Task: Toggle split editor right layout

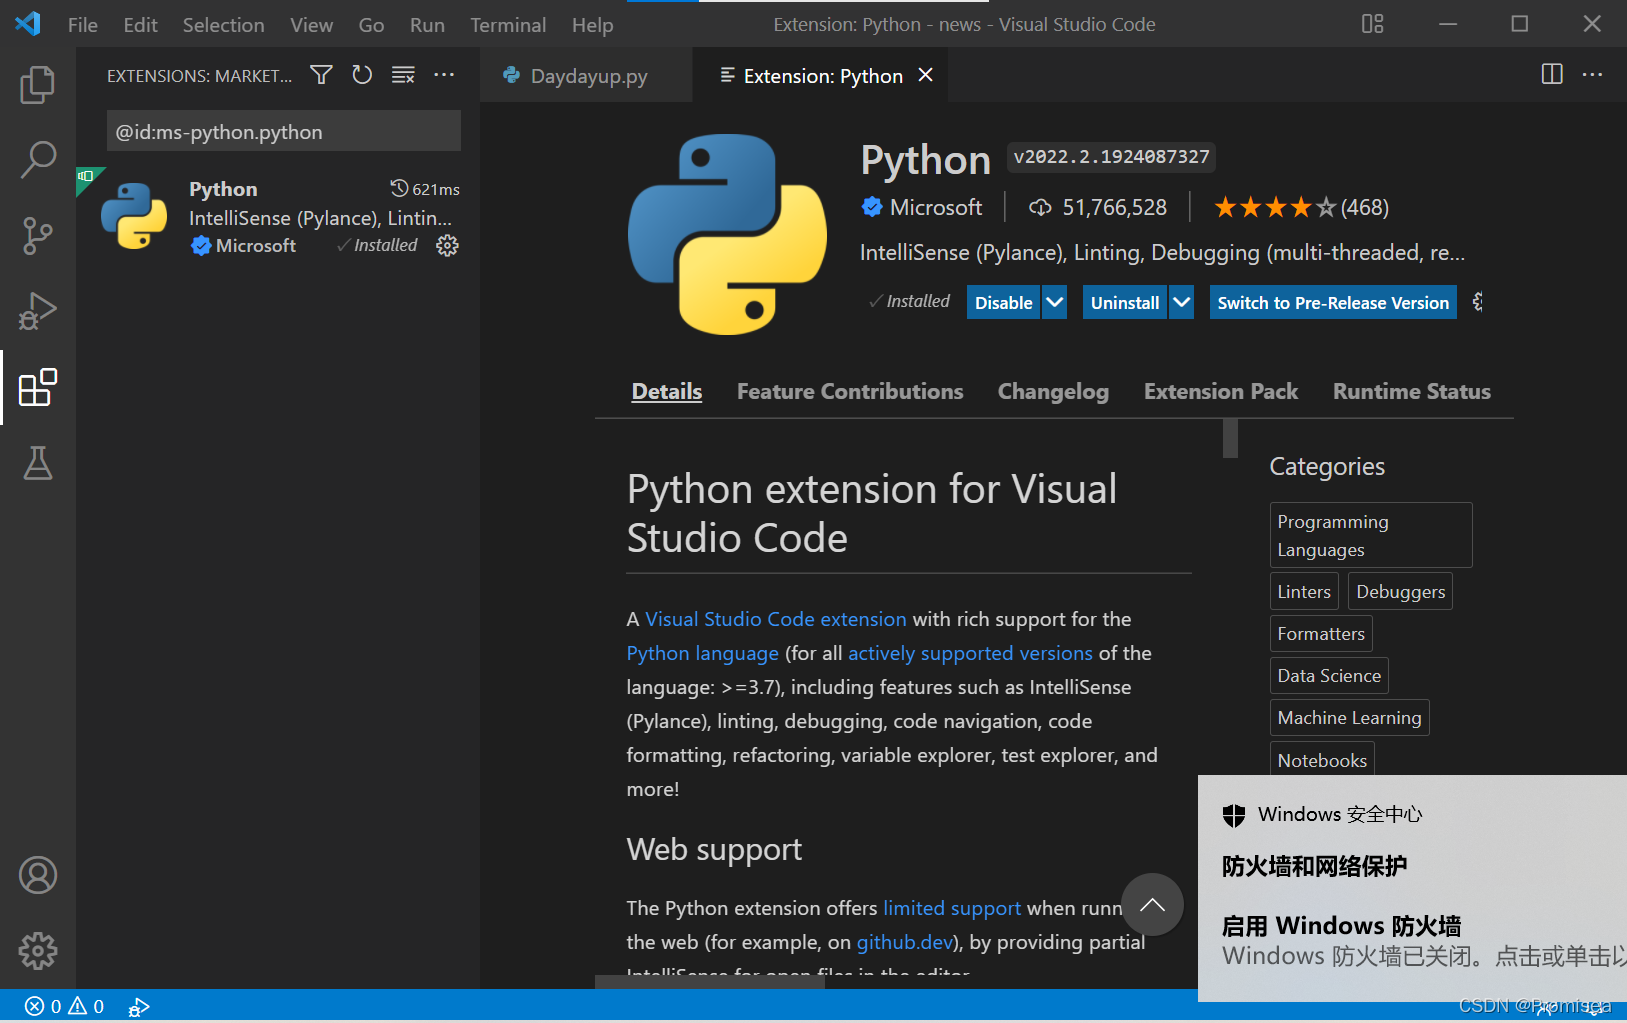Action: 1552,74
